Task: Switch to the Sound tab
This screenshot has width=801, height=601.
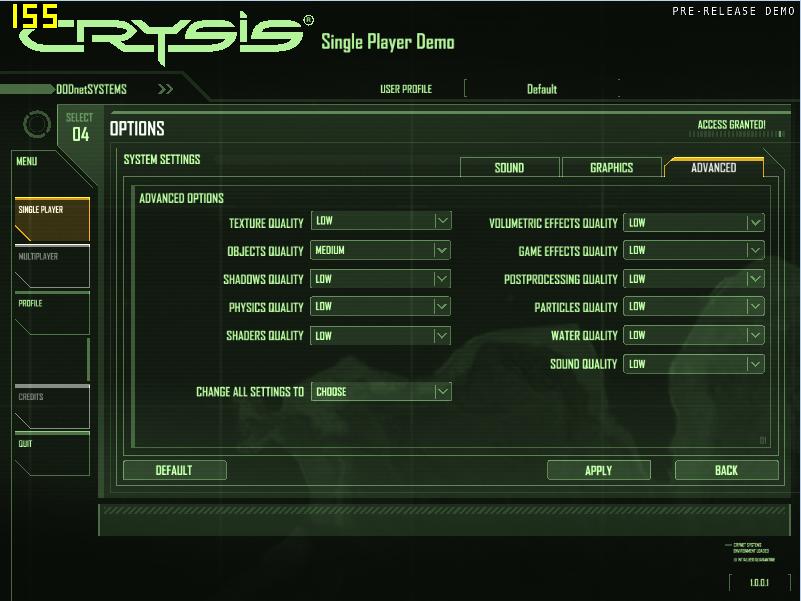Action: [x=509, y=168]
